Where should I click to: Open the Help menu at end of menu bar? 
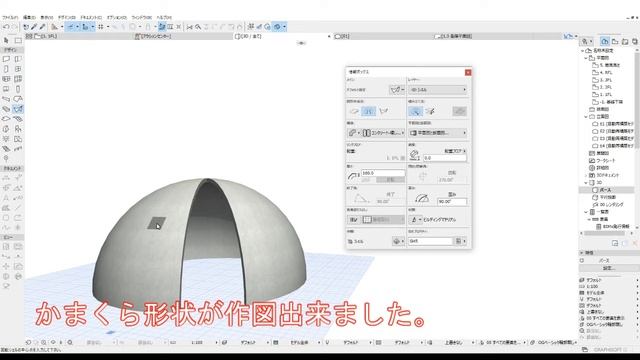pyautogui.click(x=164, y=18)
